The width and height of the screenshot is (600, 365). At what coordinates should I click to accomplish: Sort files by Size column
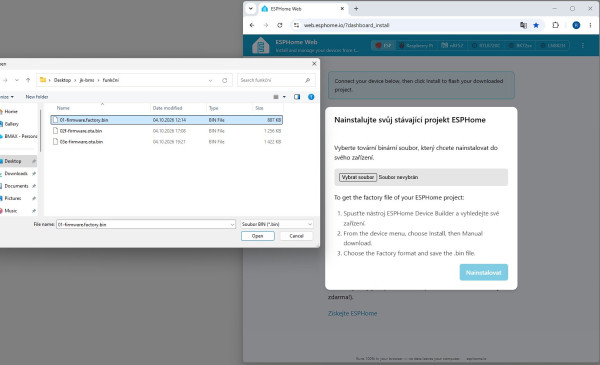click(259, 108)
